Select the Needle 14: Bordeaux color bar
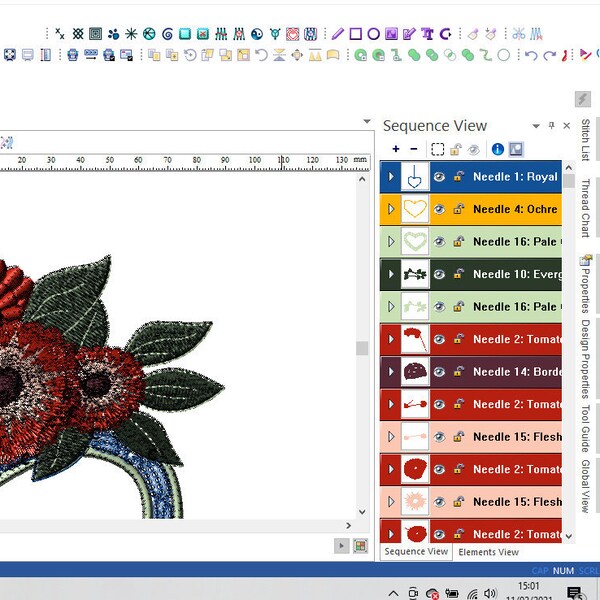The image size is (600, 600). 471,372
